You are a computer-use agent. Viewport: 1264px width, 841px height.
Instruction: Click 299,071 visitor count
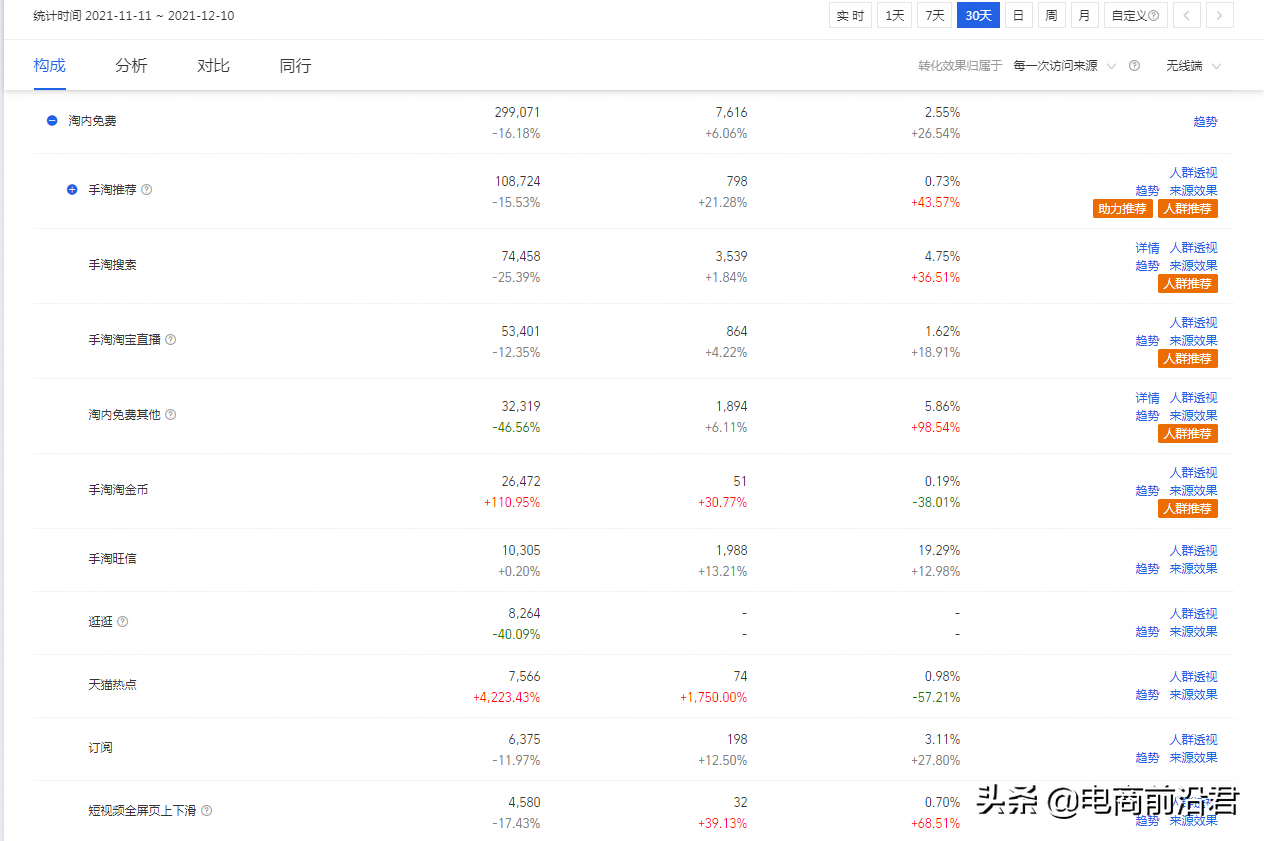(x=517, y=112)
